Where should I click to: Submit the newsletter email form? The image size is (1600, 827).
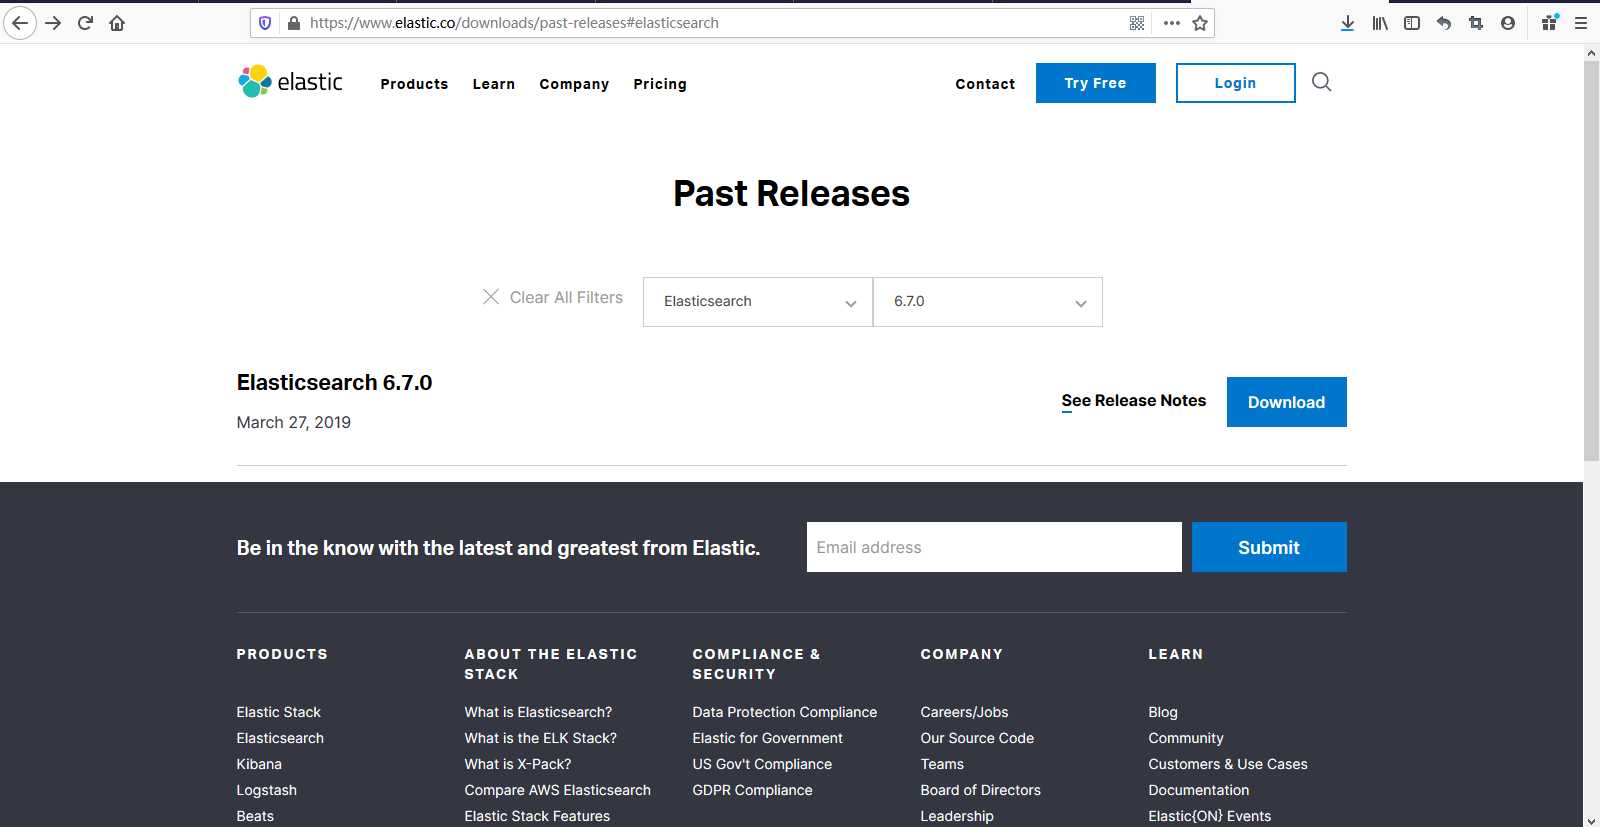pos(1269,547)
